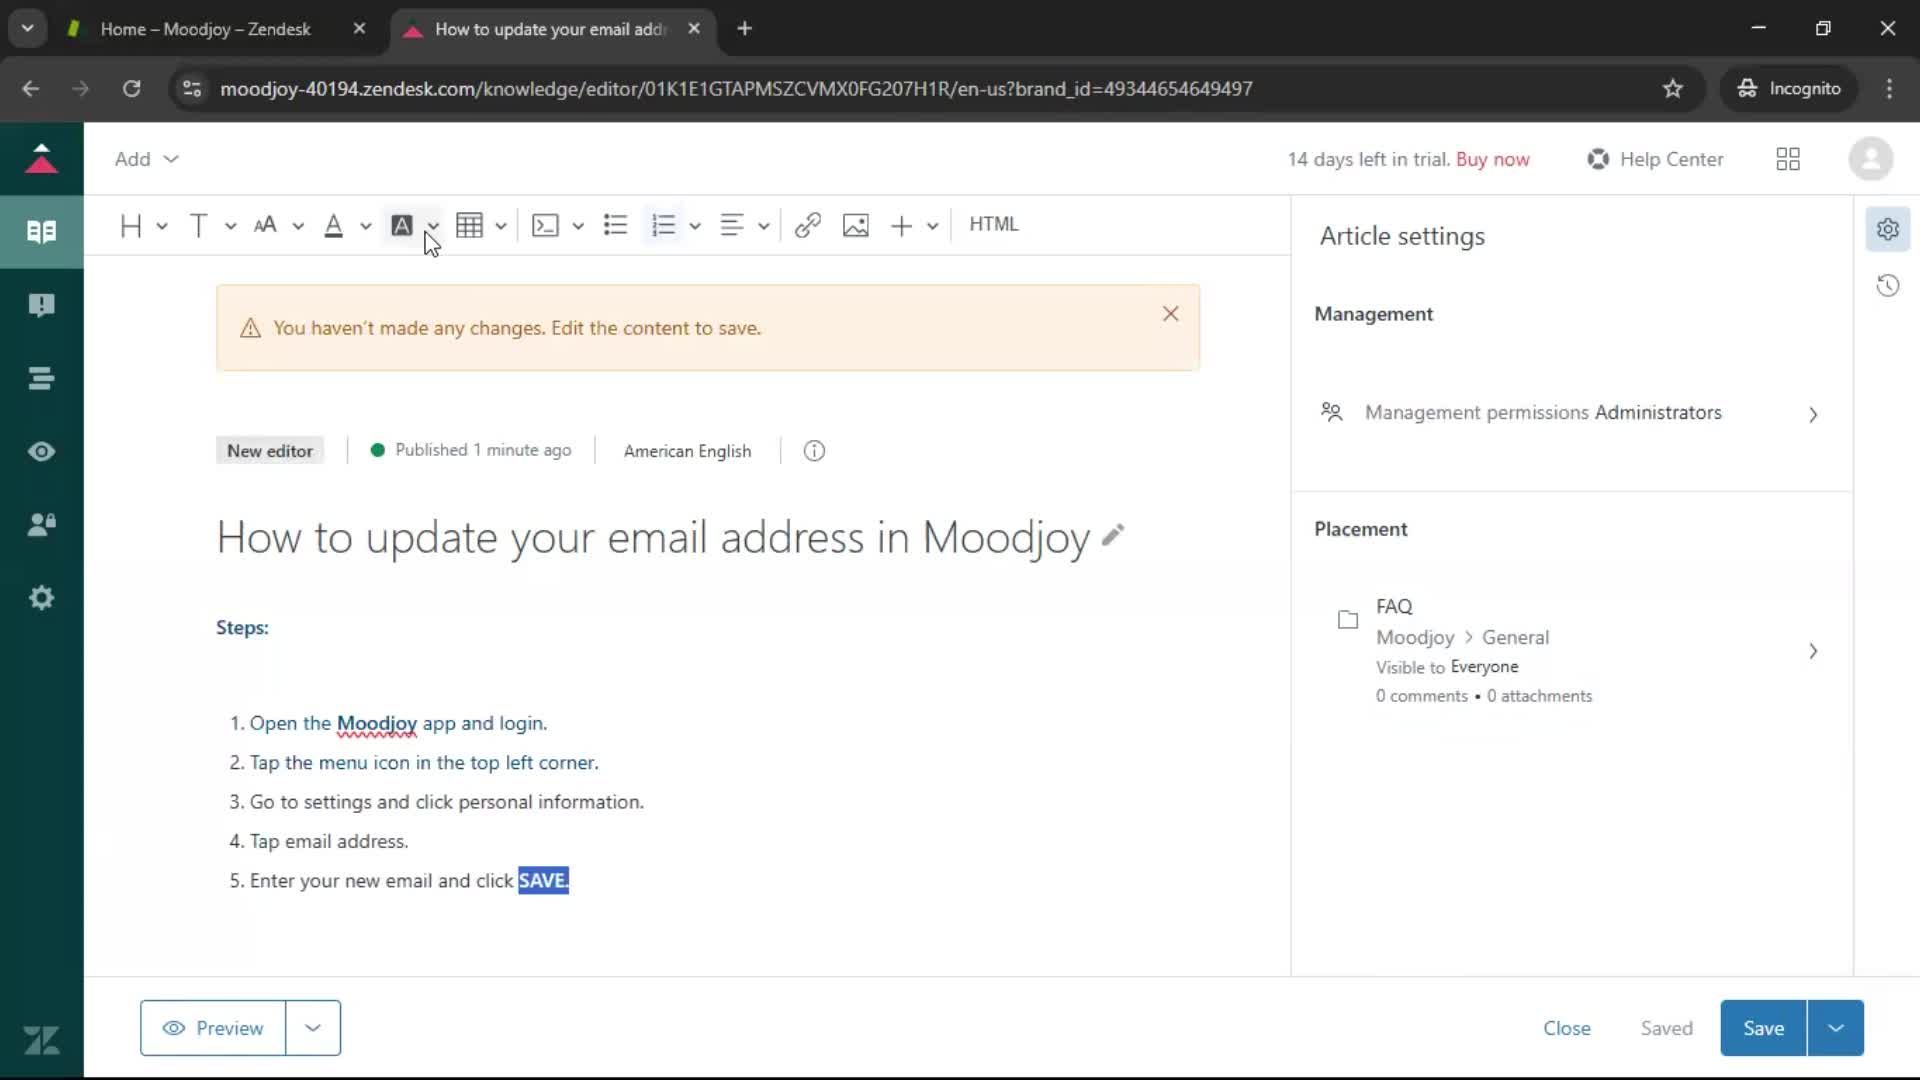Expand the Font size dropdown arrow
1920x1080 pixels.
pos(298,226)
